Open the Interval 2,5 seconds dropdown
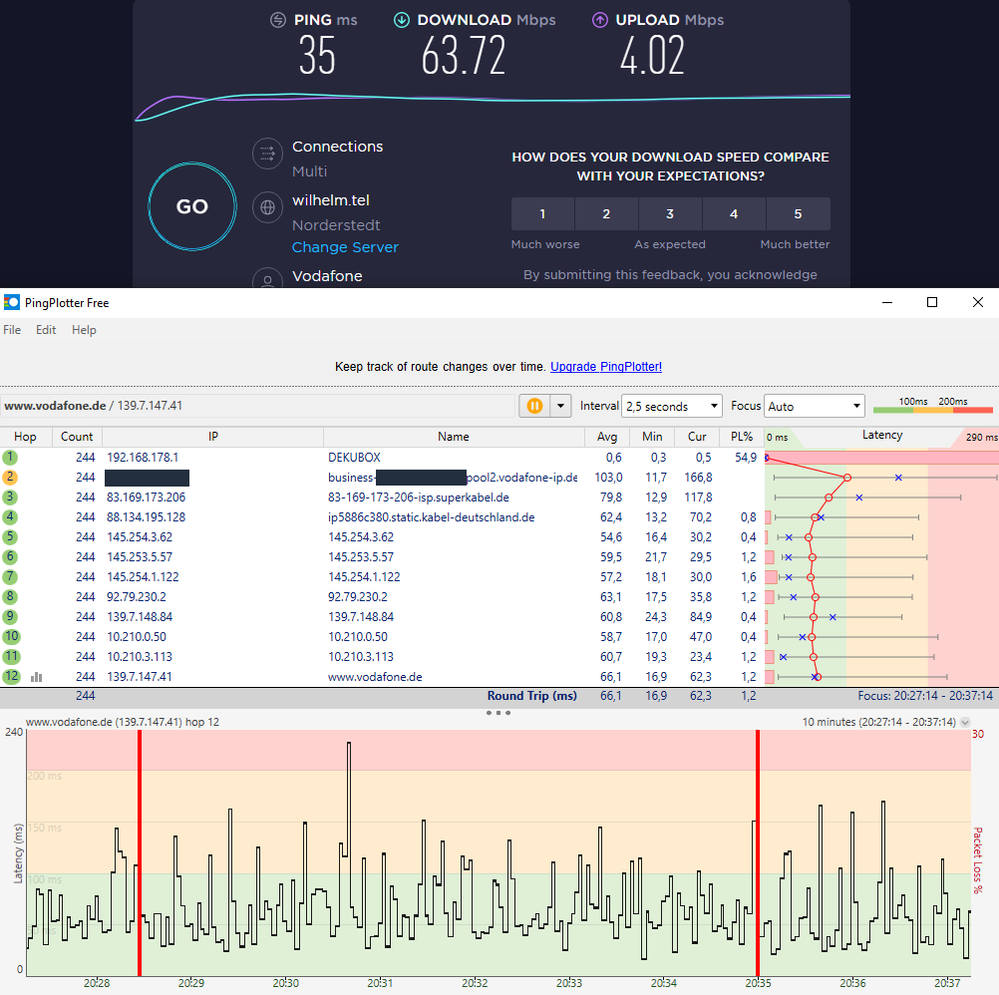Screen dimensions: 999x995 point(672,406)
